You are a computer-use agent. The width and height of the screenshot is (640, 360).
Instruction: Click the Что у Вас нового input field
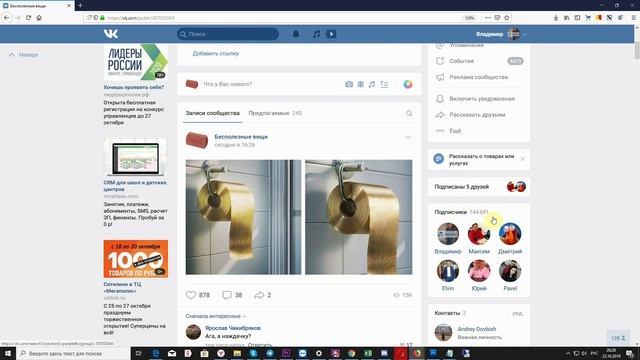tap(269, 84)
